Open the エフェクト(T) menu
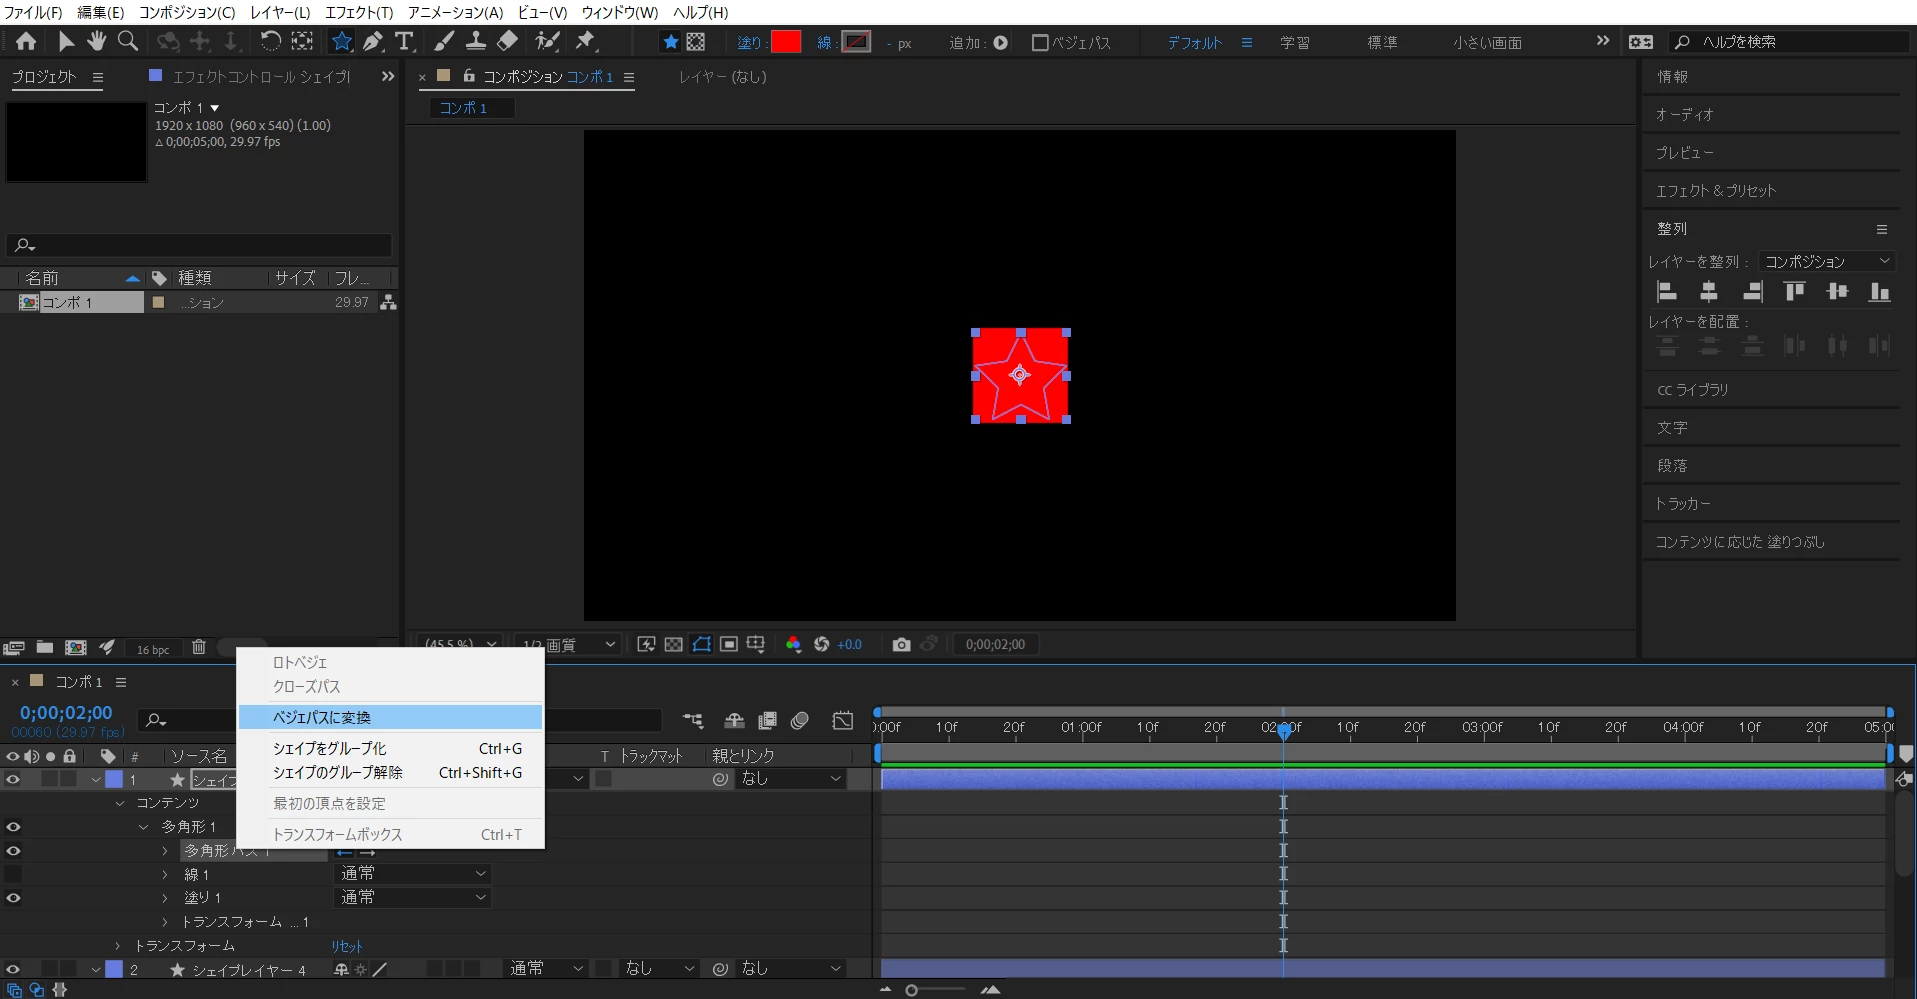 click(x=359, y=12)
